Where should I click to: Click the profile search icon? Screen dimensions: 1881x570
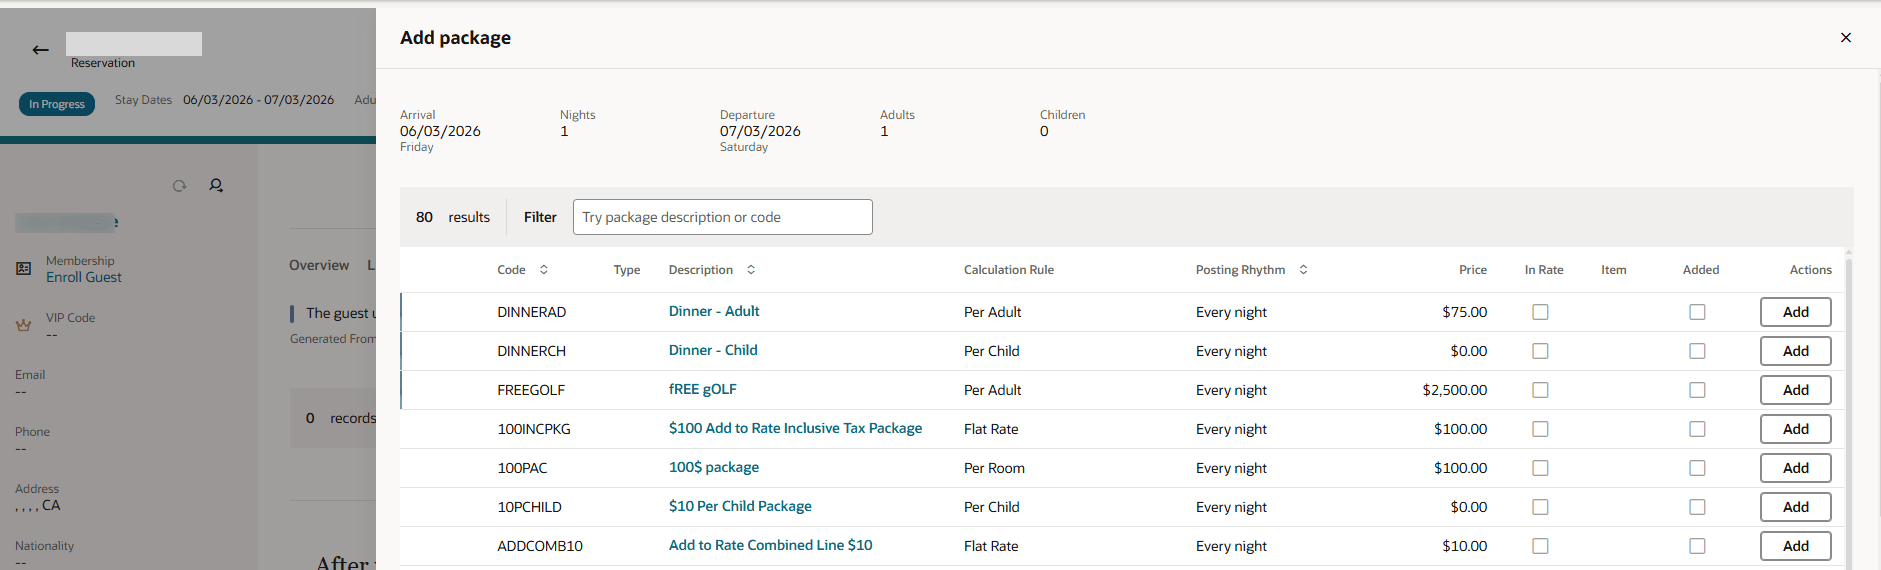pyautogui.click(x=216, y=185)
